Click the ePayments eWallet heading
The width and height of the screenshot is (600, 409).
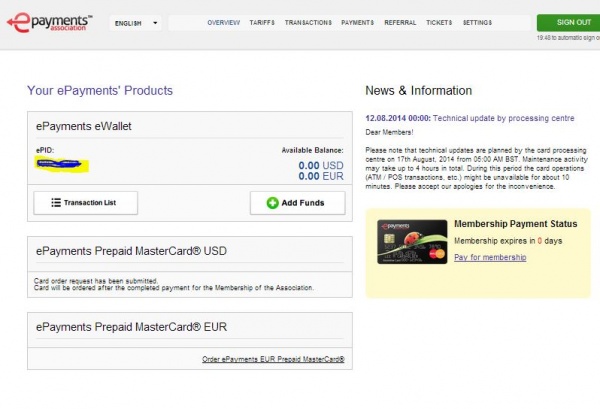pos(83,126)
